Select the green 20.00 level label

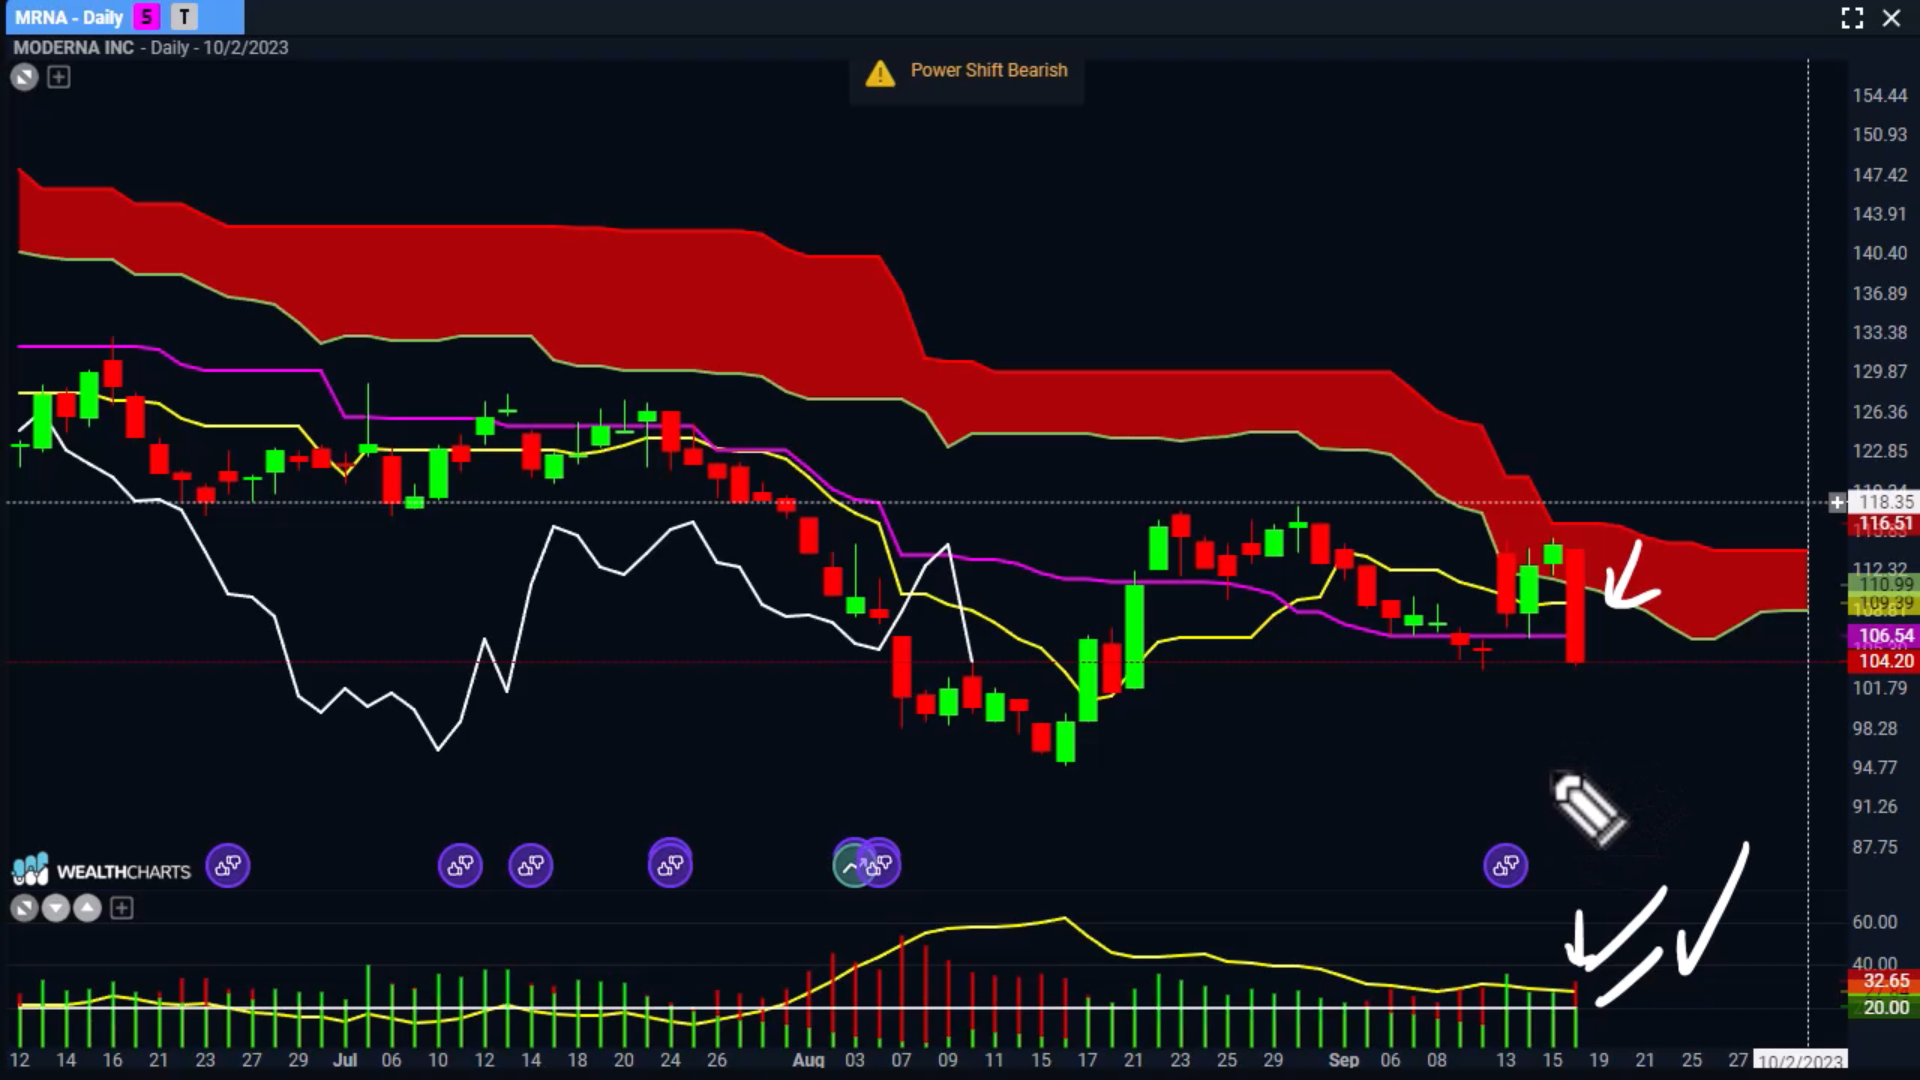(1885, 1007)
